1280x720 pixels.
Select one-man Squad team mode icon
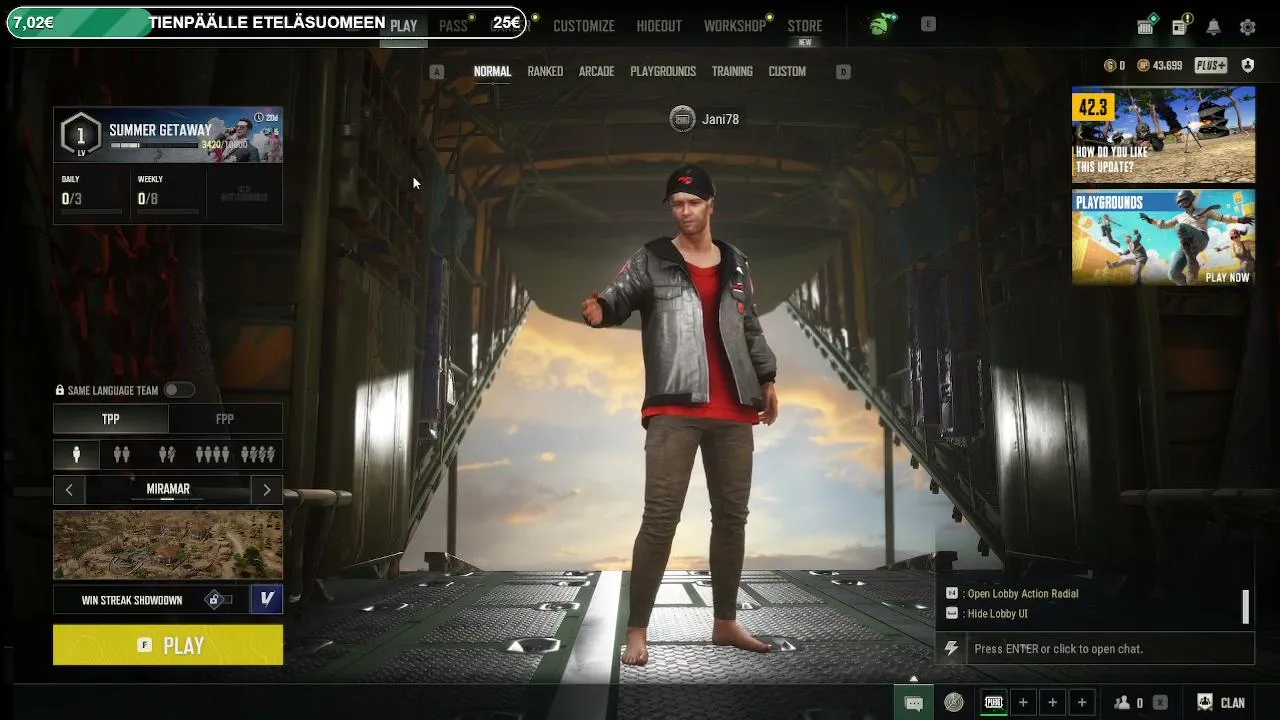(258, 455)
